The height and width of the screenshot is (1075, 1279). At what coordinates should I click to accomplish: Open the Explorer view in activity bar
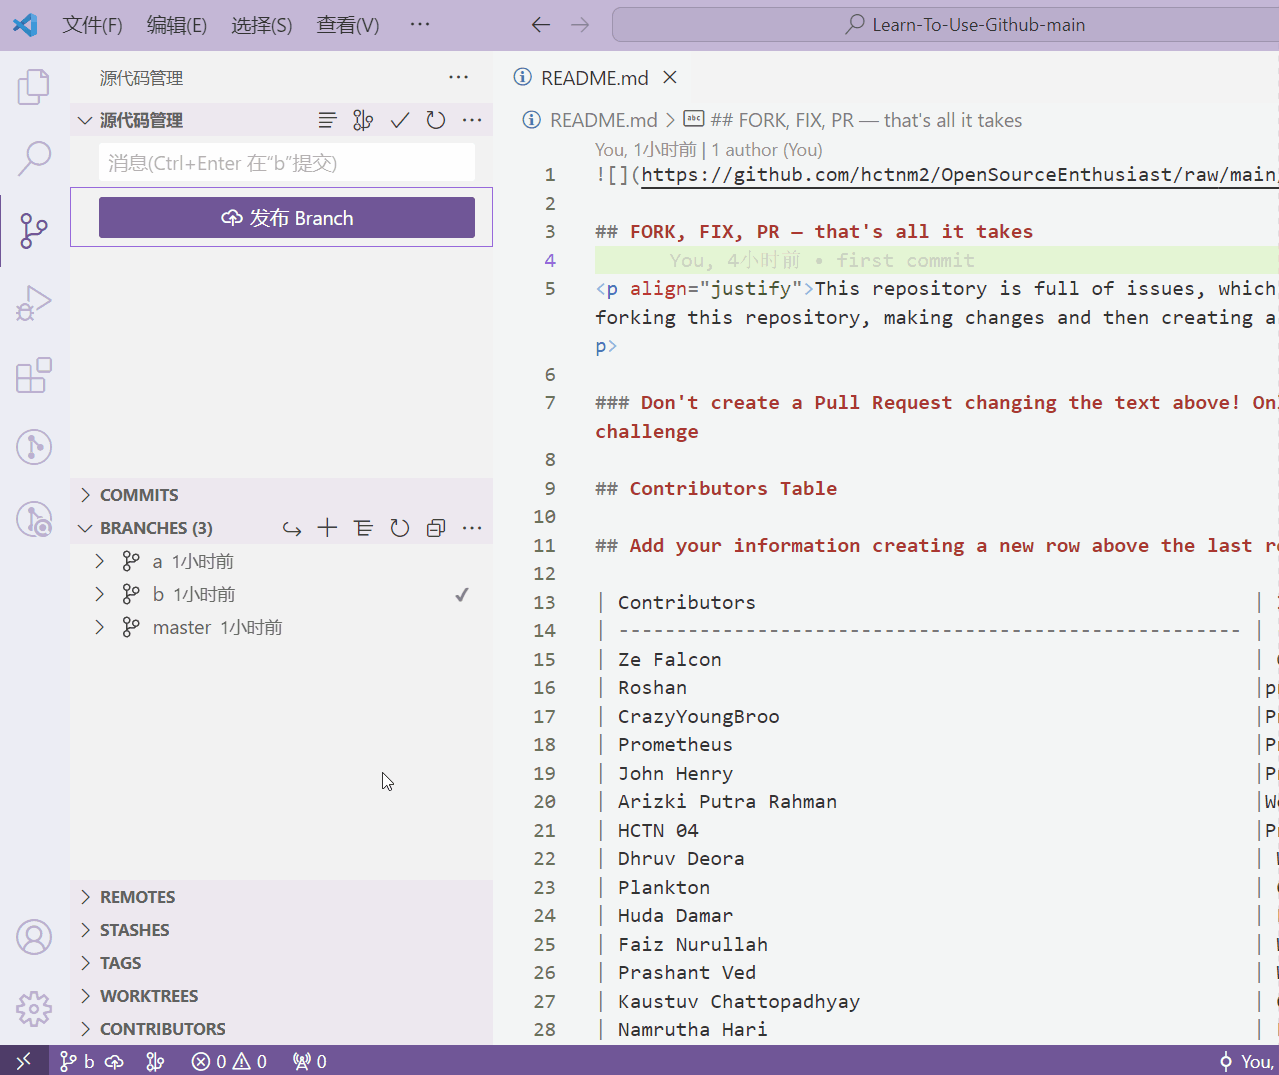point(34,87)
